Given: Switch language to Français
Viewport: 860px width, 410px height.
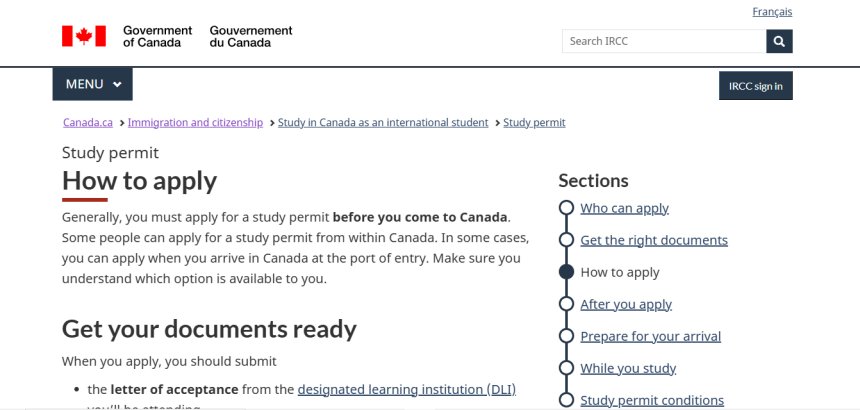Looking at the screenshot, I should (772, 12).
